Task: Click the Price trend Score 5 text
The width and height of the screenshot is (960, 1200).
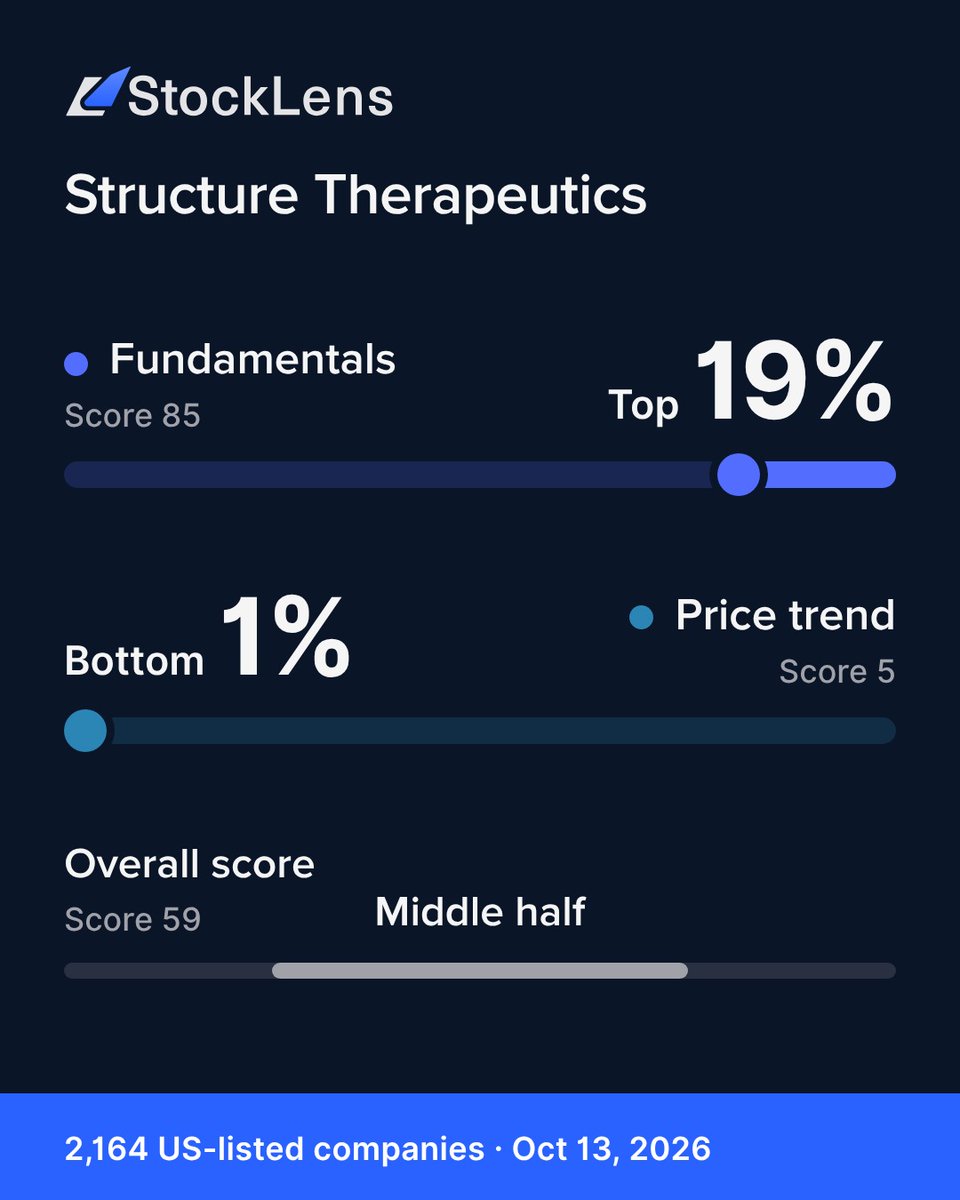Action: (x=837, y=671)
